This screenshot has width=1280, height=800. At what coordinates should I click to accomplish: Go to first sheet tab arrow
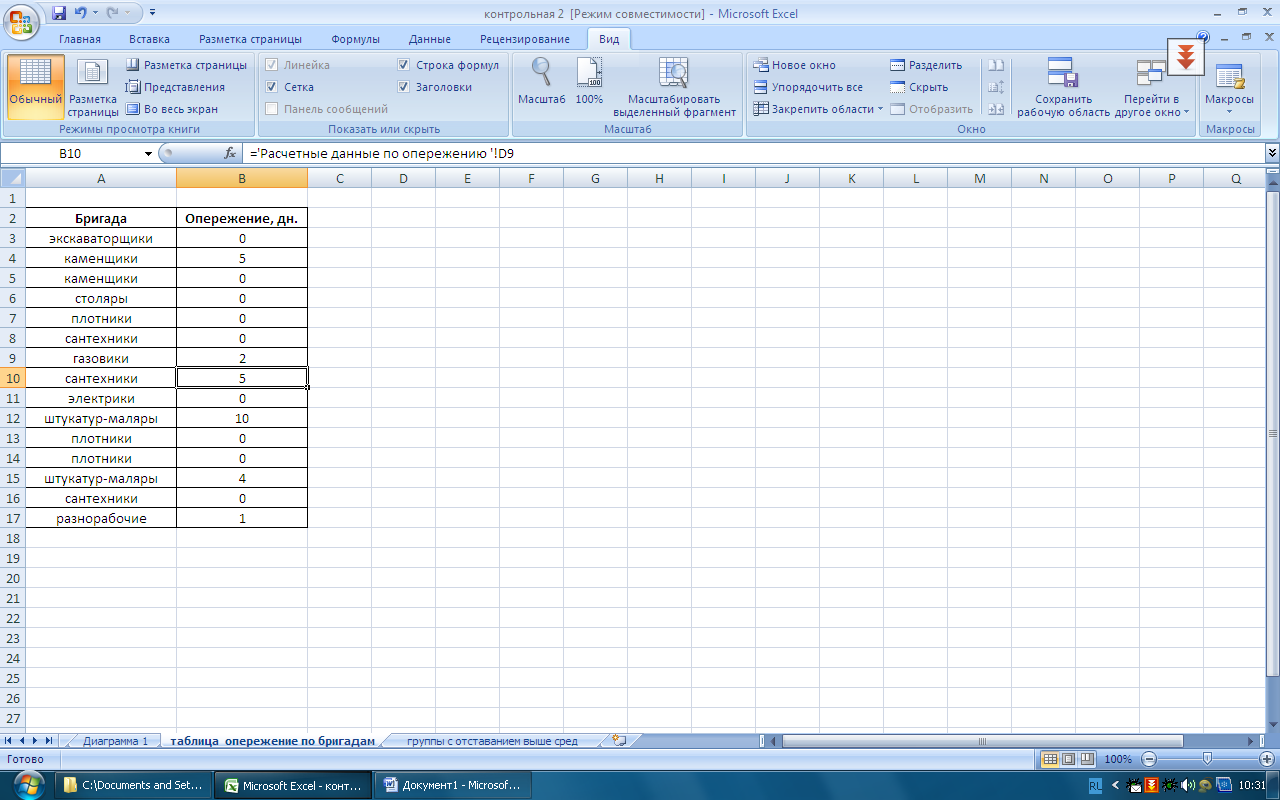click(9, 741)
